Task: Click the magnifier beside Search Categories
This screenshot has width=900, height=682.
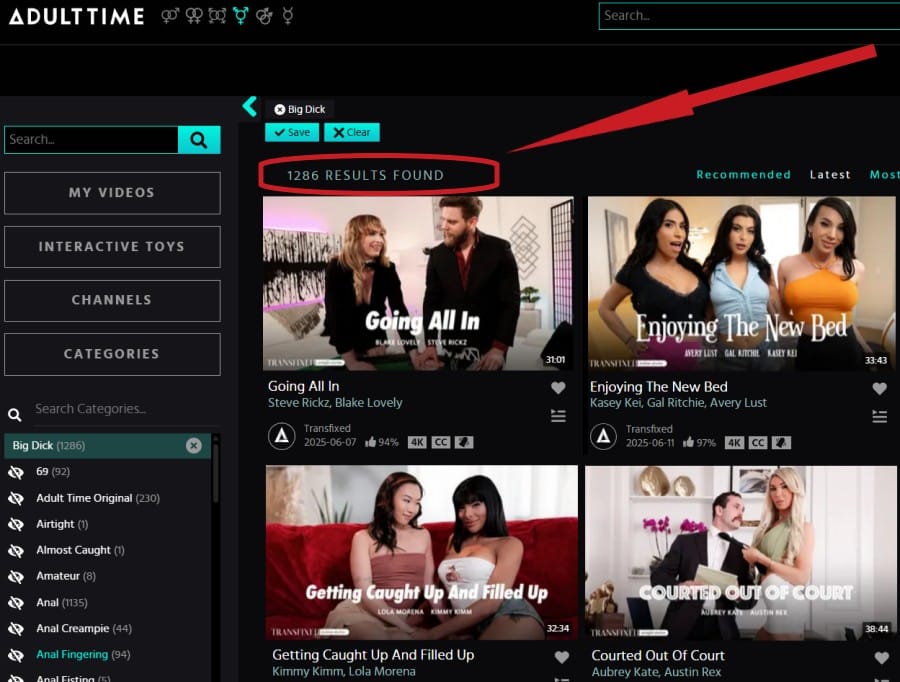Action: click(15, 414)
